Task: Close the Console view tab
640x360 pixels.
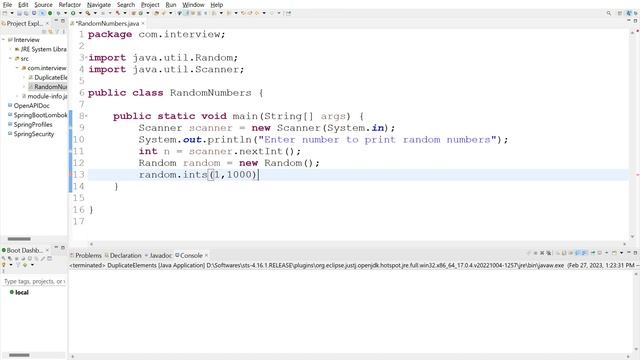Action: tap(206, 255)
